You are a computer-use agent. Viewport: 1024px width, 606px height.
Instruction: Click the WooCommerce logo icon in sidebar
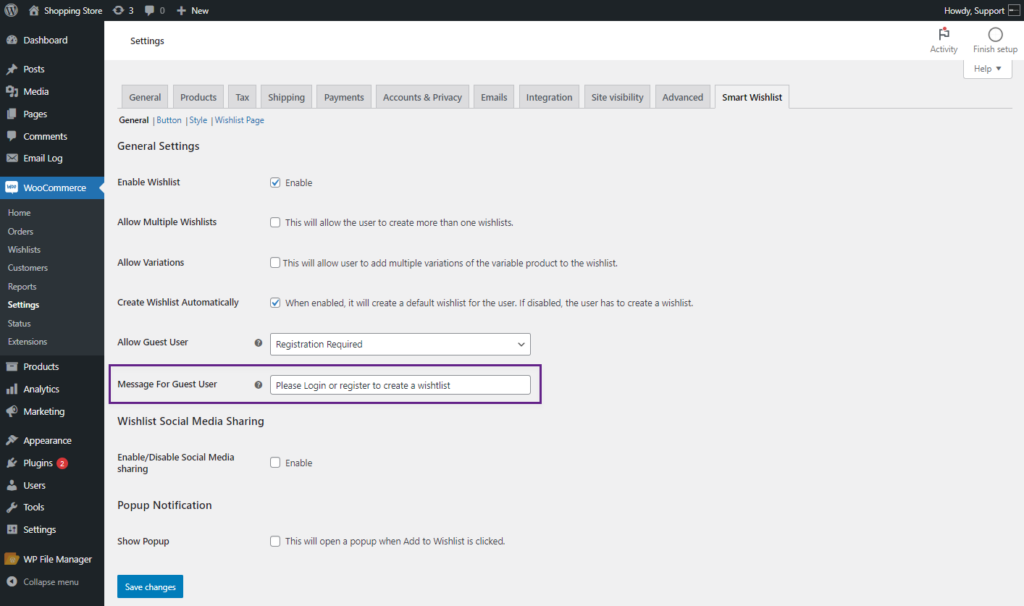coord(12,187)
